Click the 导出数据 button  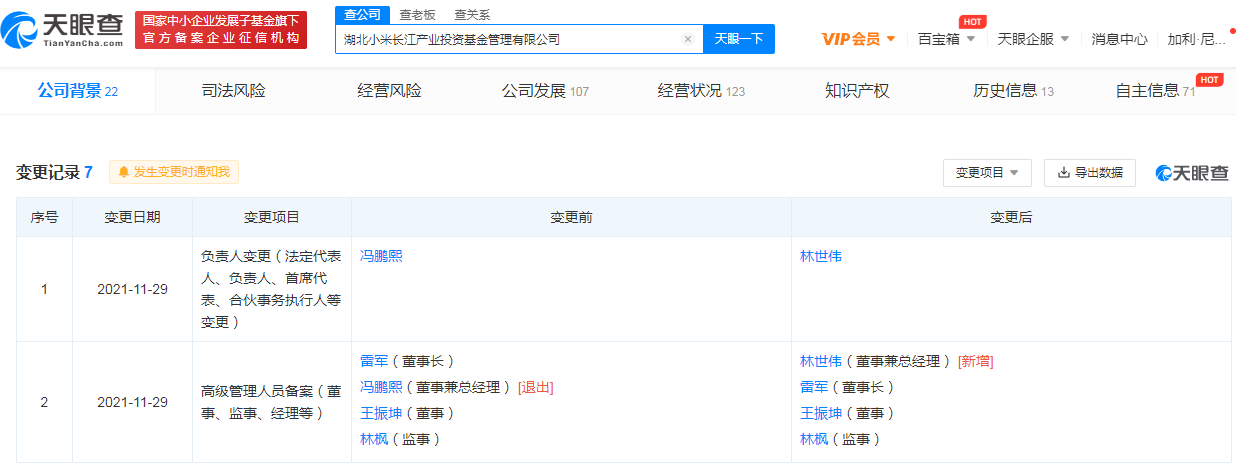(x=1090, y=172)
